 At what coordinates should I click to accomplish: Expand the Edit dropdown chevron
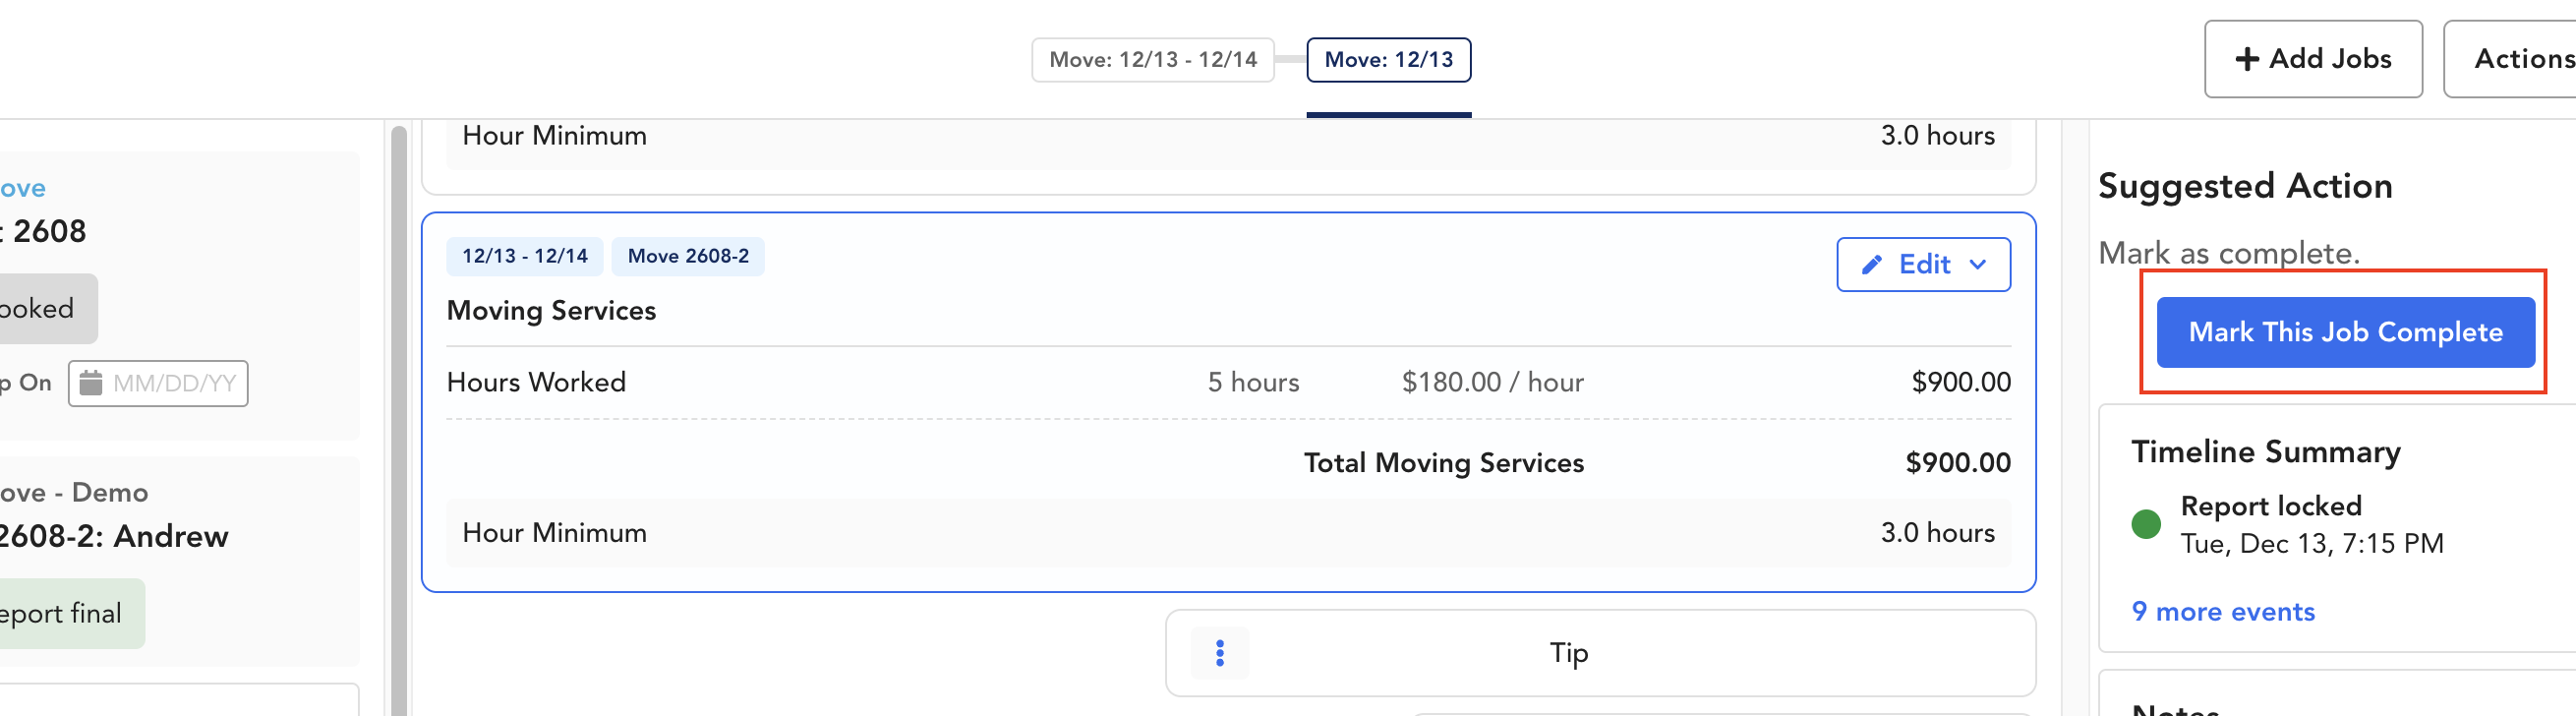coord(1977,265)
